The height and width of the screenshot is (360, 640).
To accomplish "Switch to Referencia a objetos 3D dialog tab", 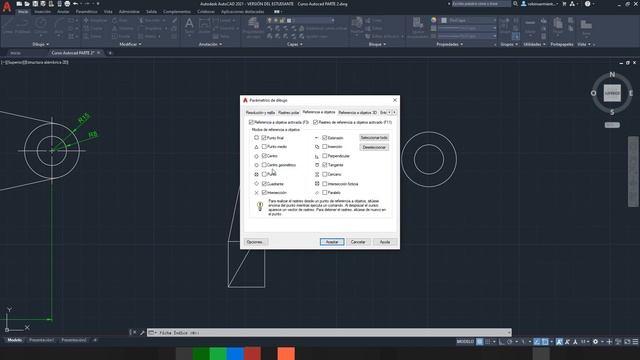I will [358, 113].
